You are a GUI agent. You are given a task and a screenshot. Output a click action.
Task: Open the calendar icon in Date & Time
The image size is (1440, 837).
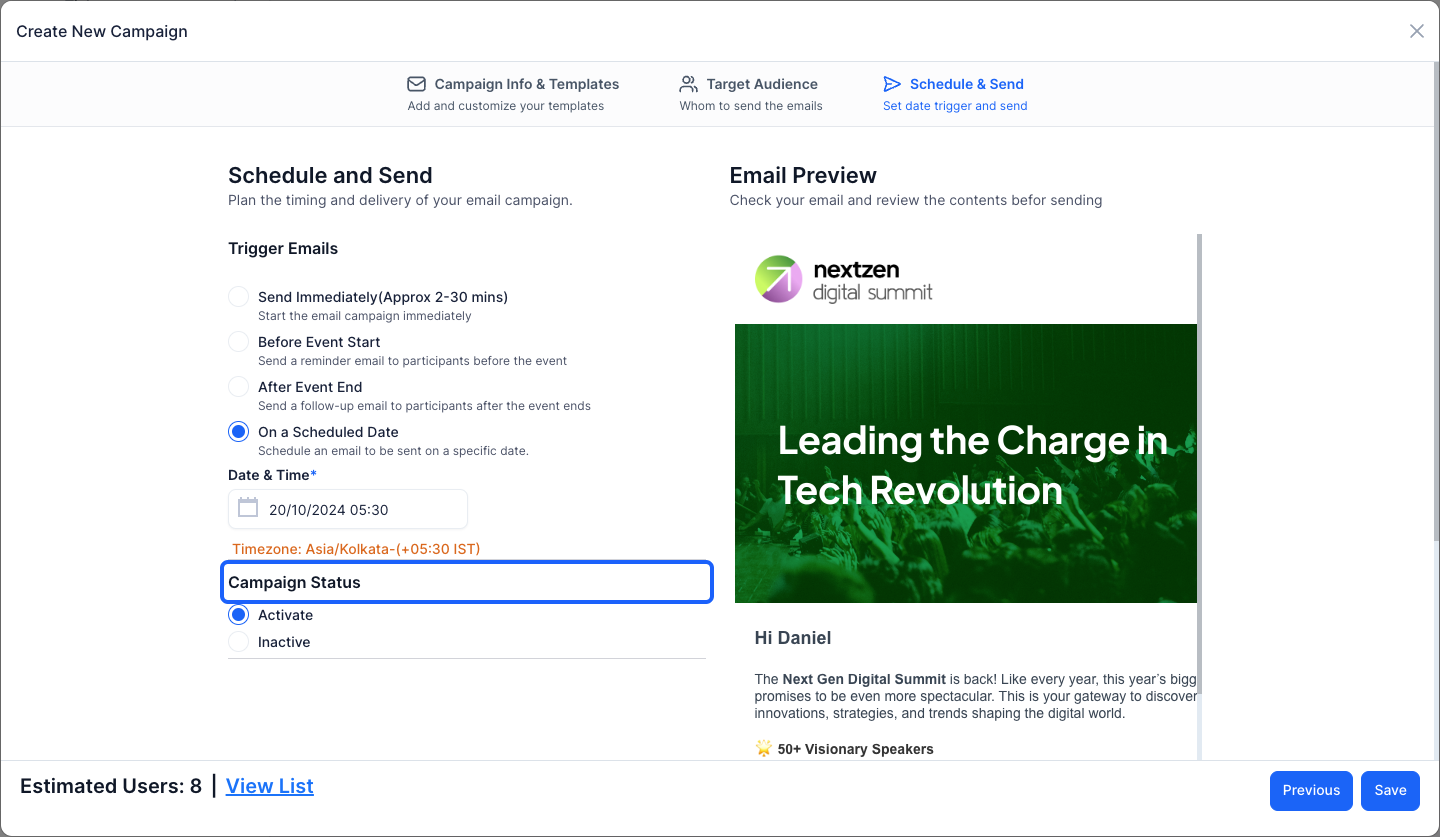click(x=248, y=508)
